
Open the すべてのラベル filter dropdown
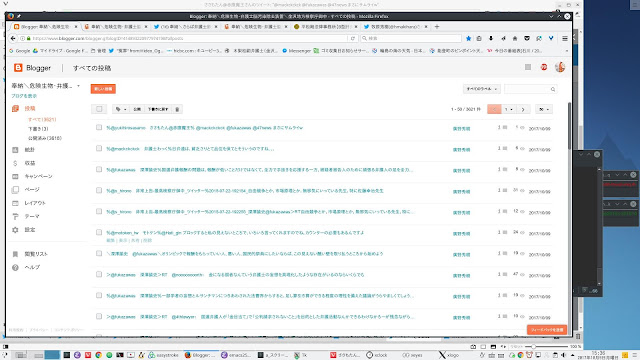pos(482,89)
